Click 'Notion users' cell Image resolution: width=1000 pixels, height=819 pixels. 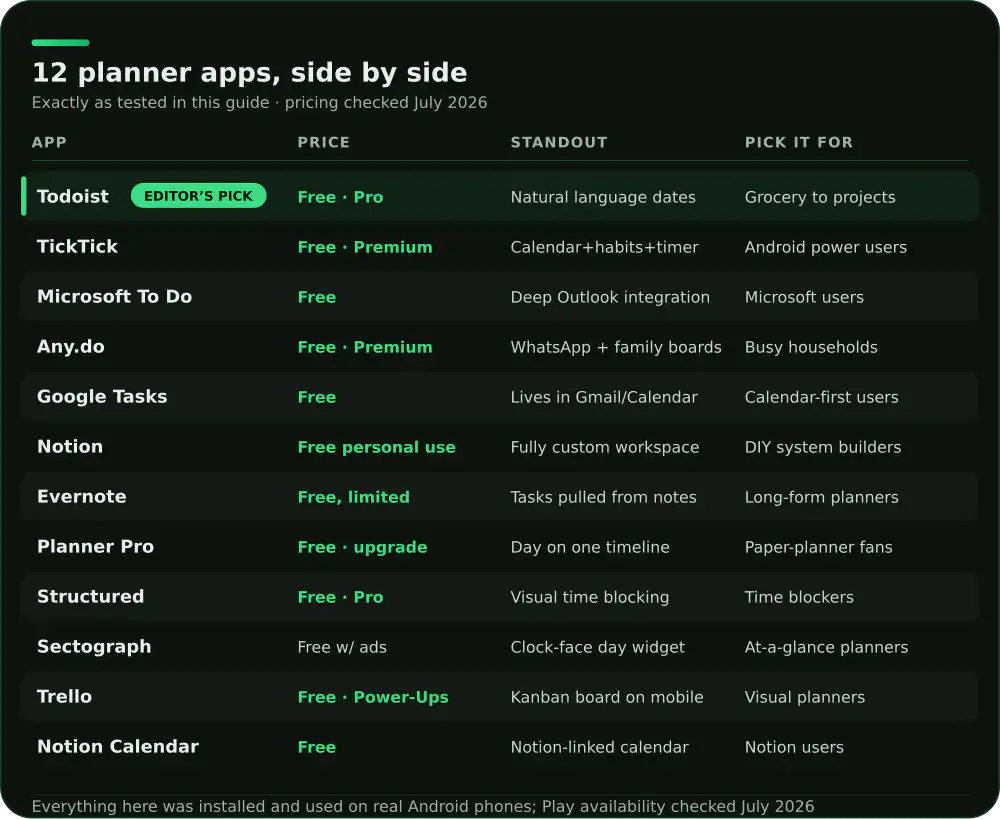coord(794,747)
